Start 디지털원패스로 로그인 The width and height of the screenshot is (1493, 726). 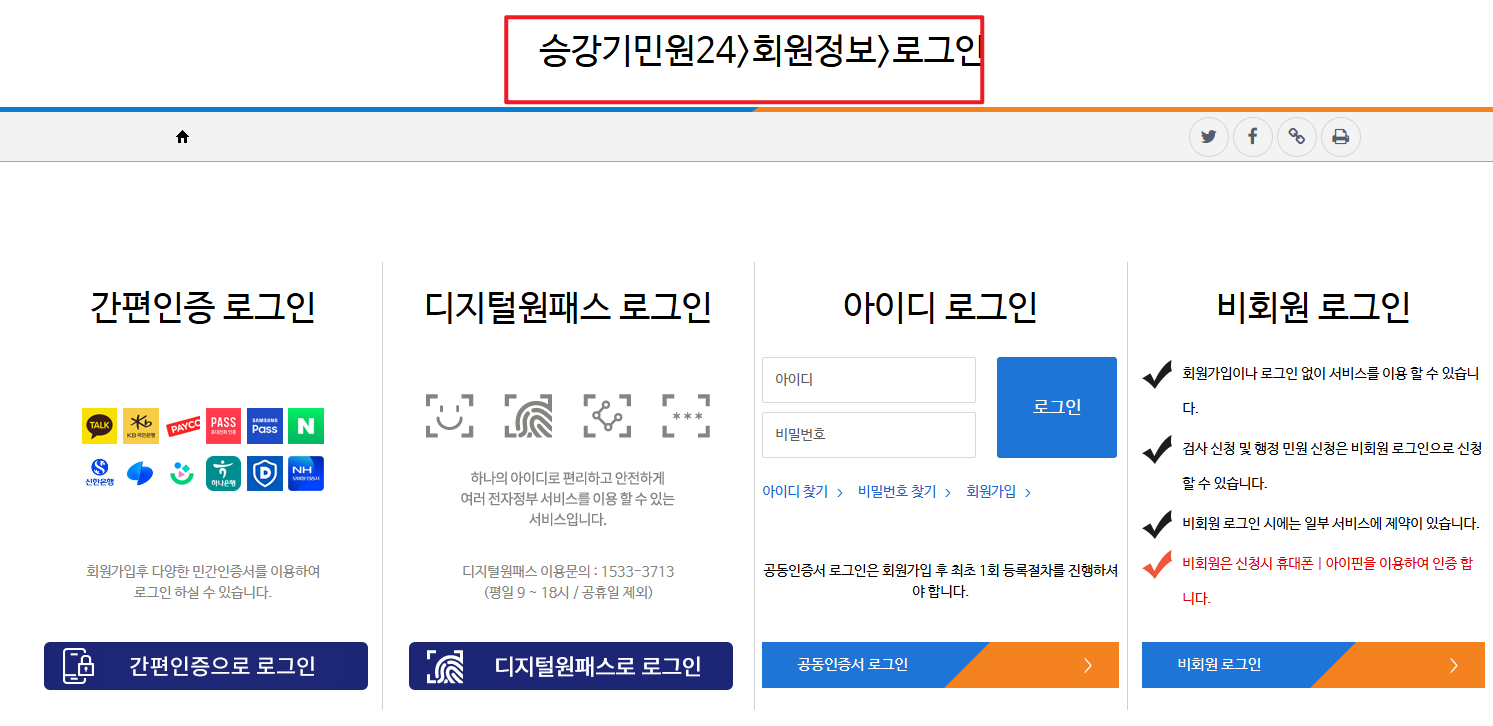(x=570, y=666)
